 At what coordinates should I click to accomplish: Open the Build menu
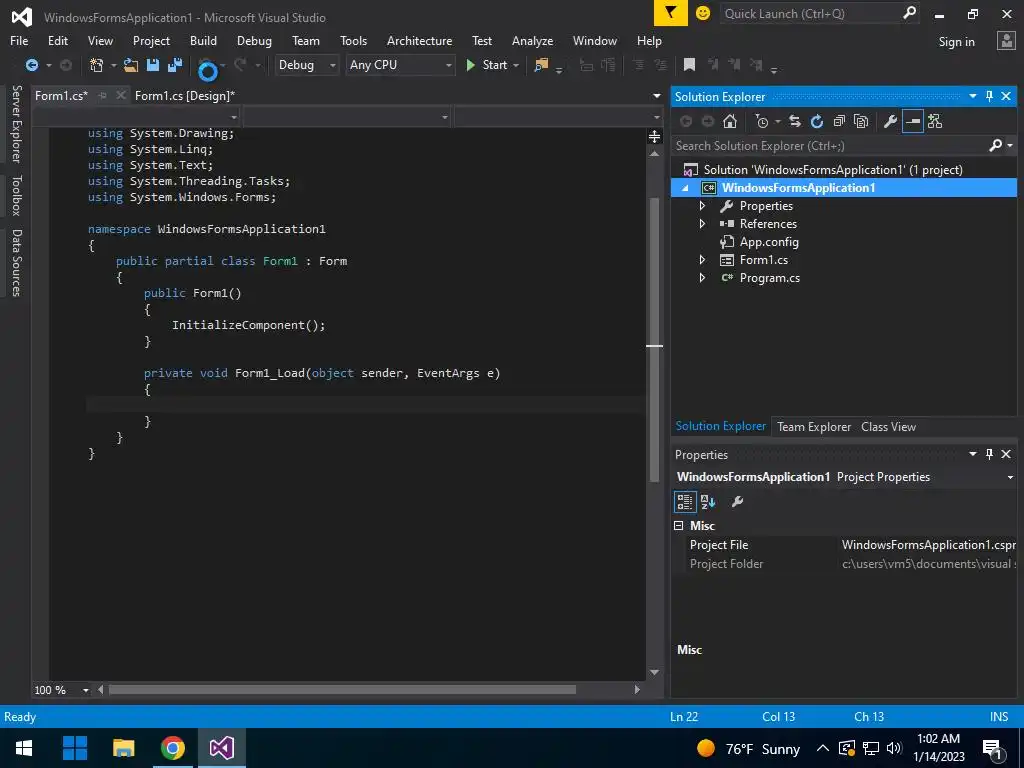(x=203, y=40)
